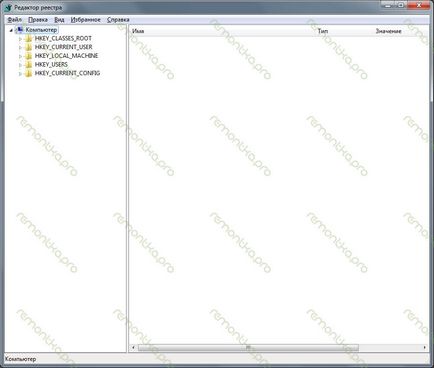Select the HKEY_USERS tree label
434x368 pixels.
pos(51,64)
